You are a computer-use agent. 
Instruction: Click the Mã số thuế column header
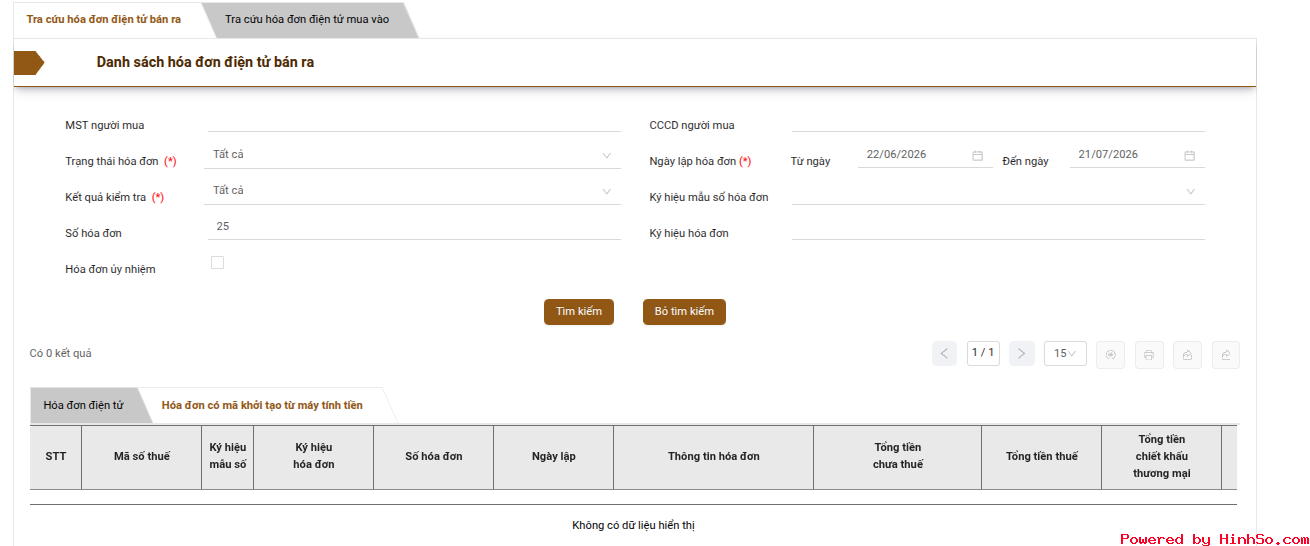142,457
